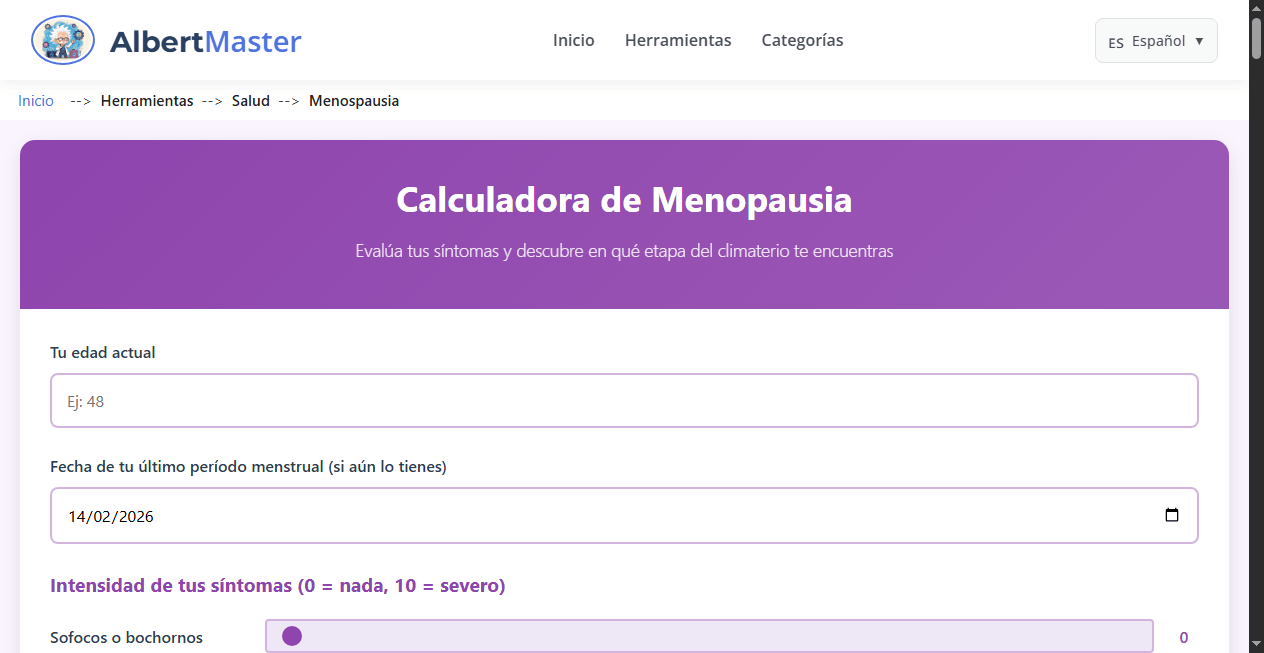The image size is (1264, 653).
Task: Select the Menospausia breadcrumb label
Action: pyautogui.click(x=354, y=100)
